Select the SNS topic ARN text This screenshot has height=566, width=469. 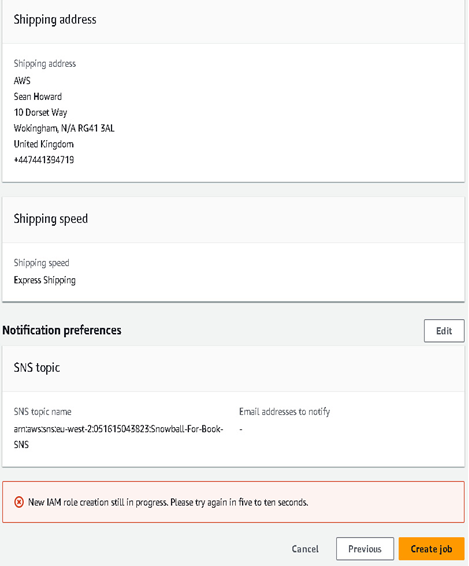click(118, 436)
